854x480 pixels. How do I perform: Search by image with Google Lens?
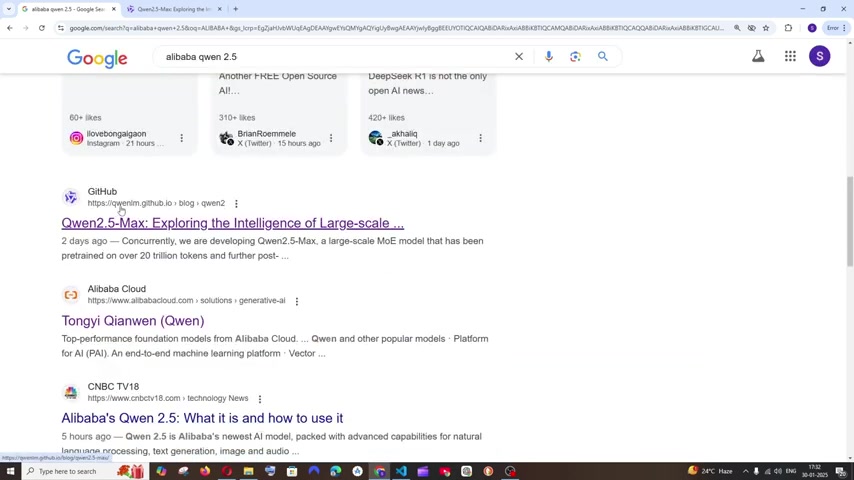click(x=575, y=56)
